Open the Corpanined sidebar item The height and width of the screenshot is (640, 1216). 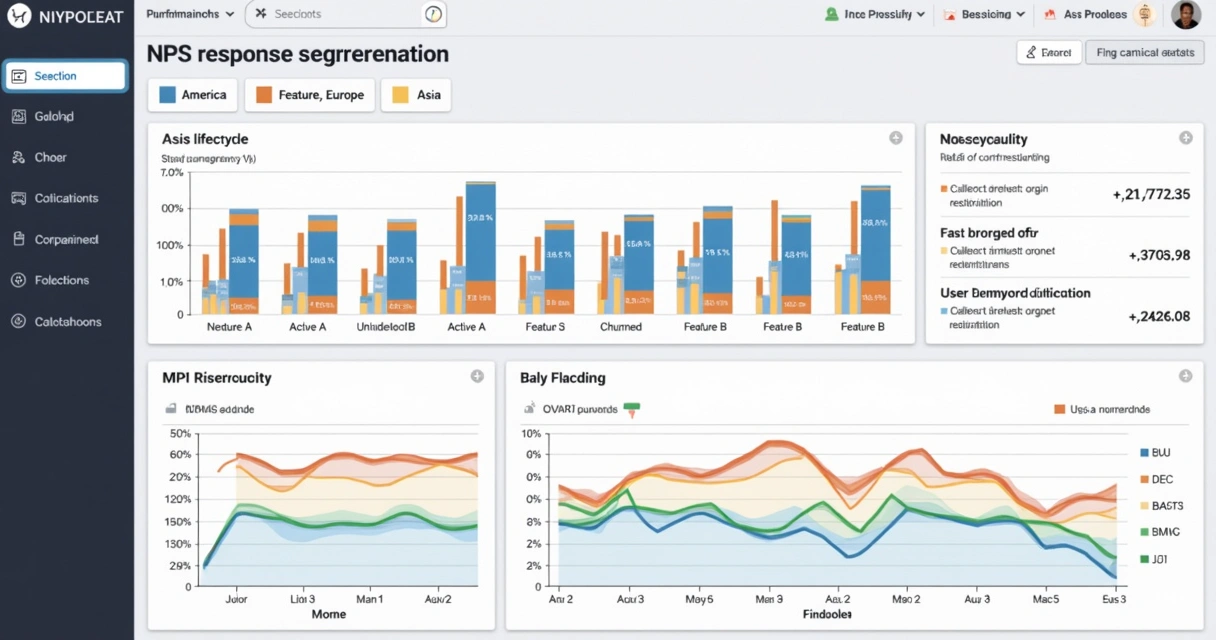[x=66, y=239]
